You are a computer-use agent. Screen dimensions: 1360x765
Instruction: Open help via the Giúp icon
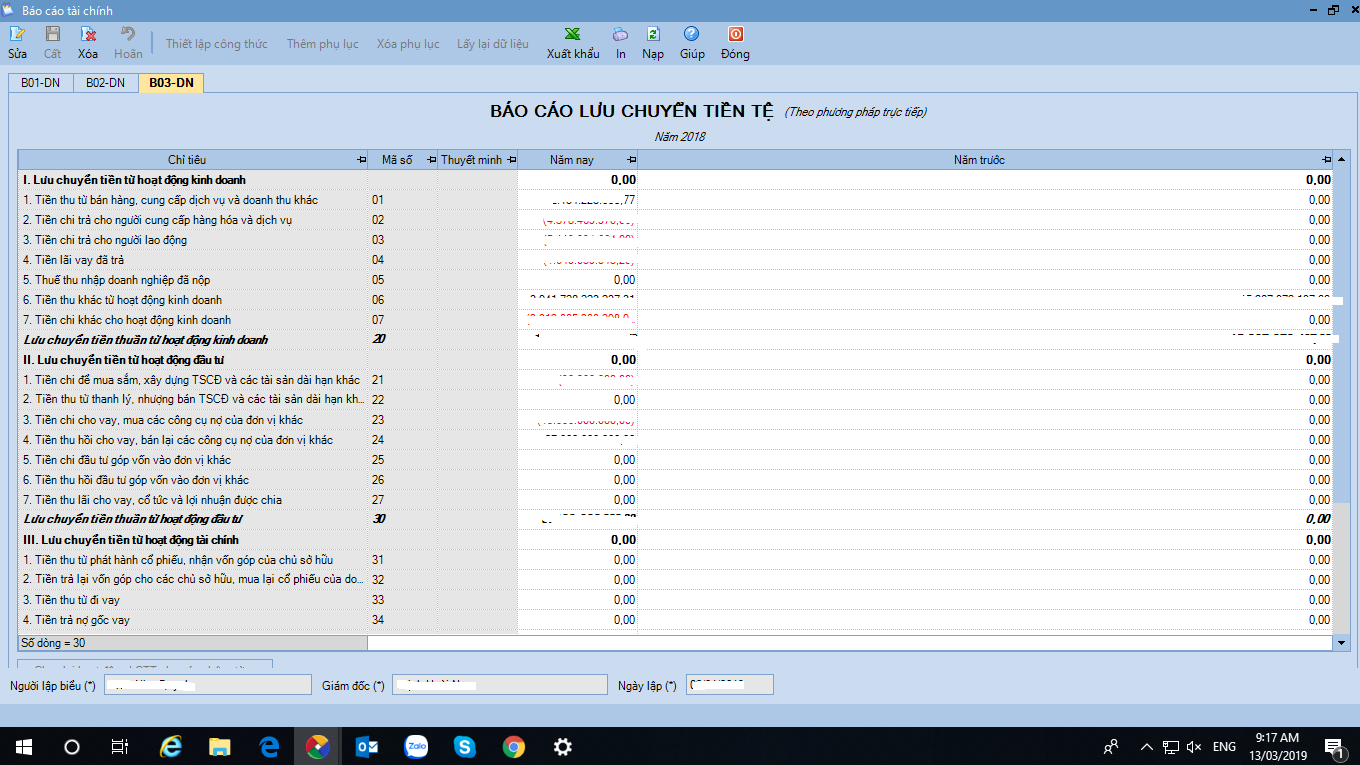692,35
